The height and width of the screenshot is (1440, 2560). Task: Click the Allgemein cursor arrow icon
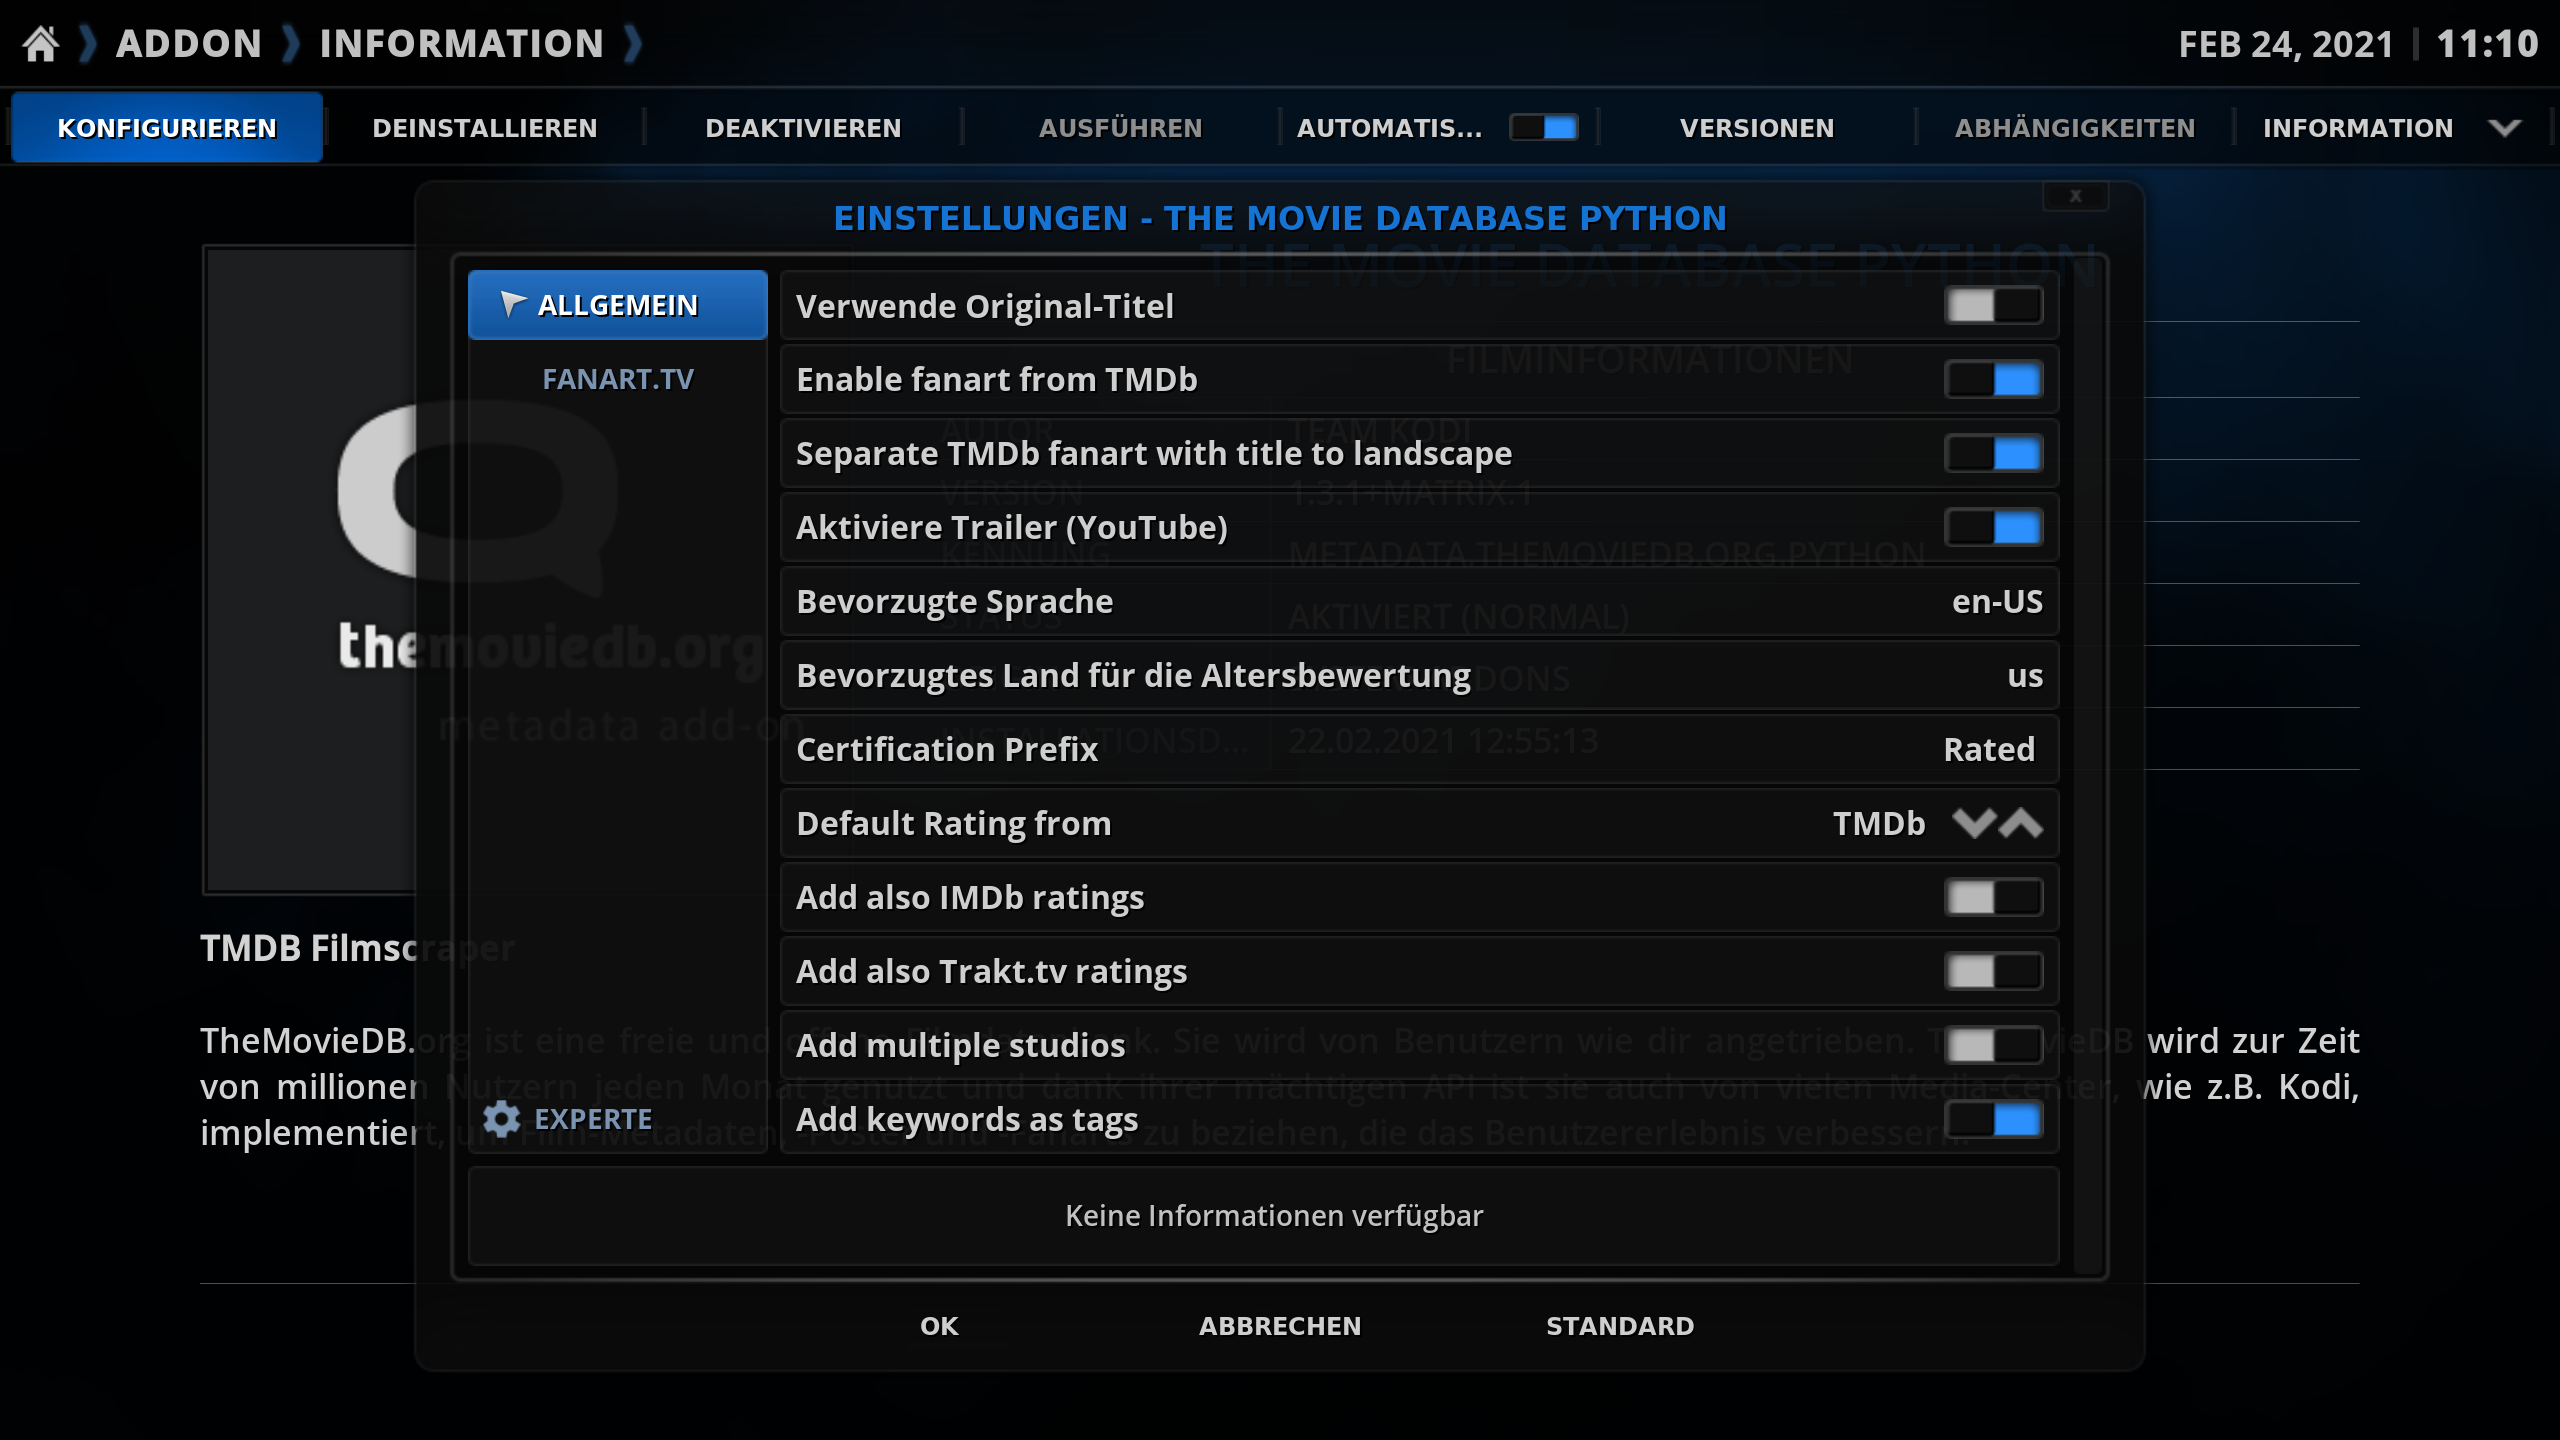tap(513, 304)
